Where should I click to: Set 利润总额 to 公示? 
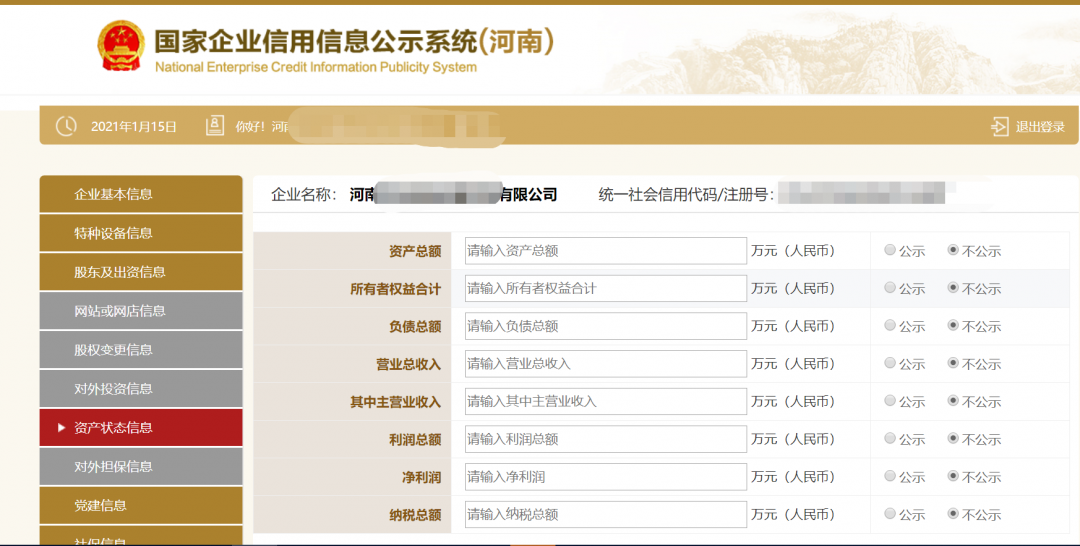coord(890,439)
